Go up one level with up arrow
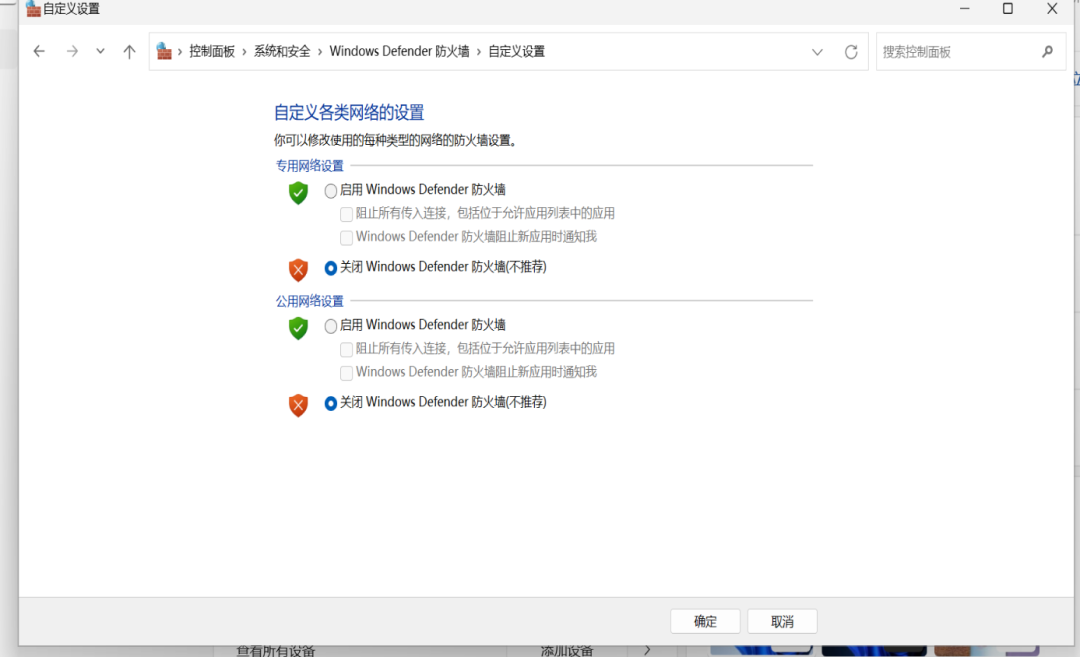The width and height of the screenshot is (1080, 657). coord(129,52)
